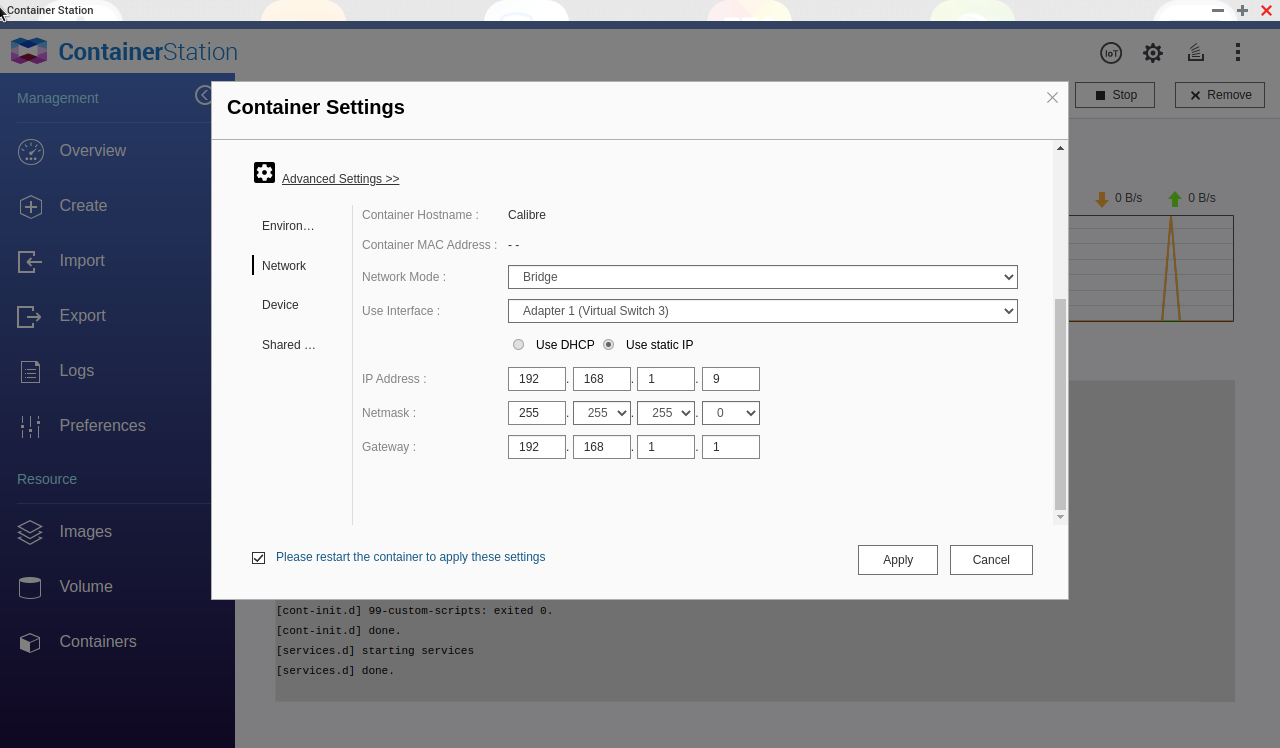This screenshot has height=748, width=1280.
Task: Click the dialog's vertical scrollbar thumb
Action: coord(1060,404)
